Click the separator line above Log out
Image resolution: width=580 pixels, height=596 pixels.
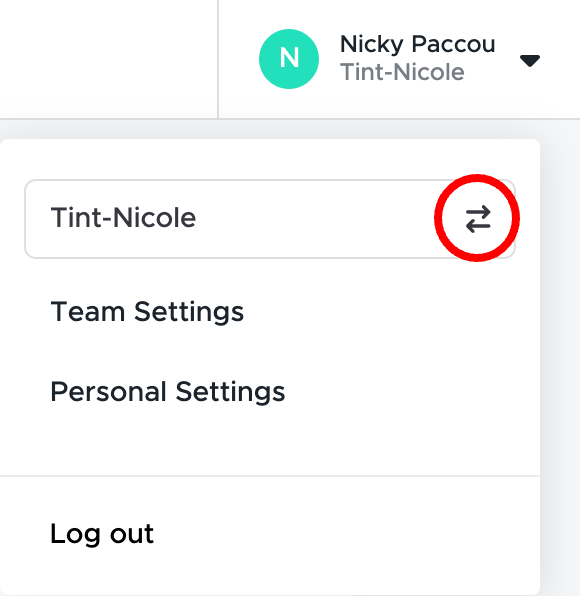(270, 476)
